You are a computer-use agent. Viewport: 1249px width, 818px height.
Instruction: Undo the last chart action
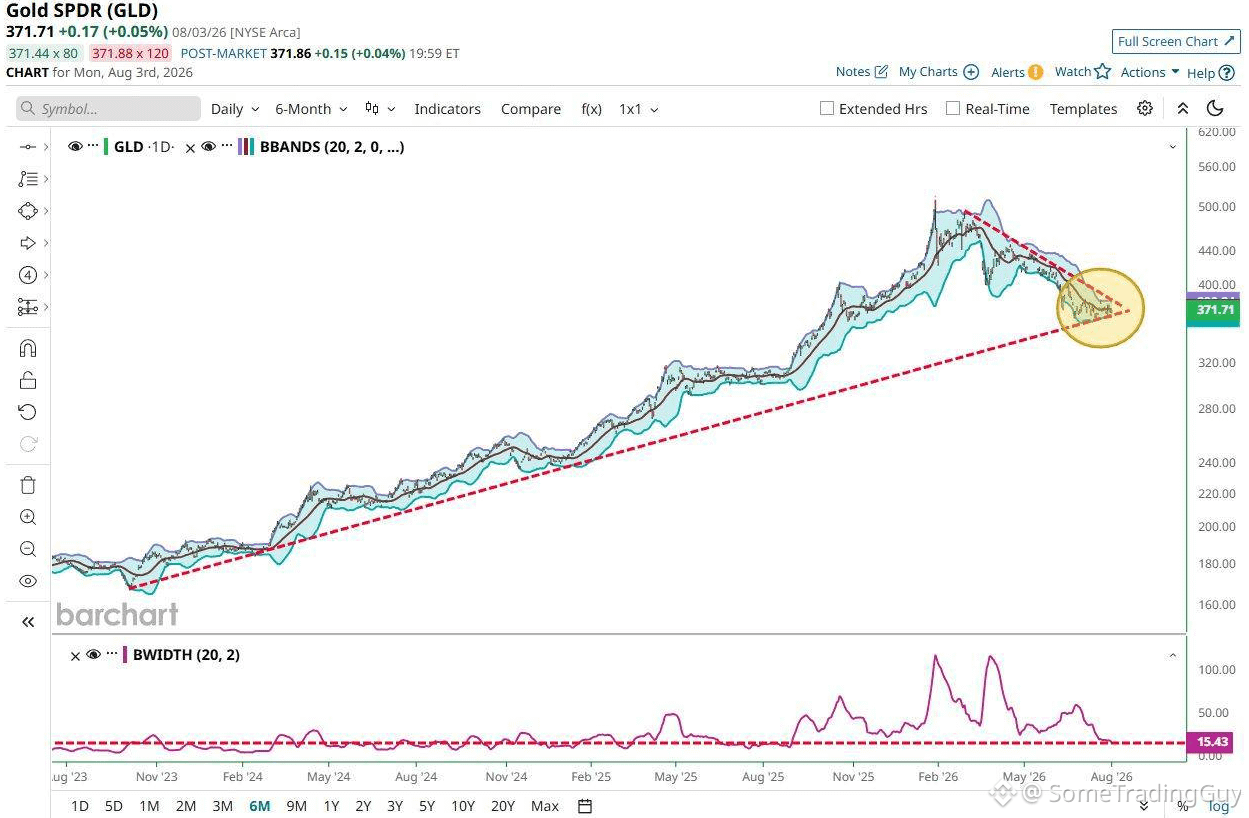pos(28,412)
